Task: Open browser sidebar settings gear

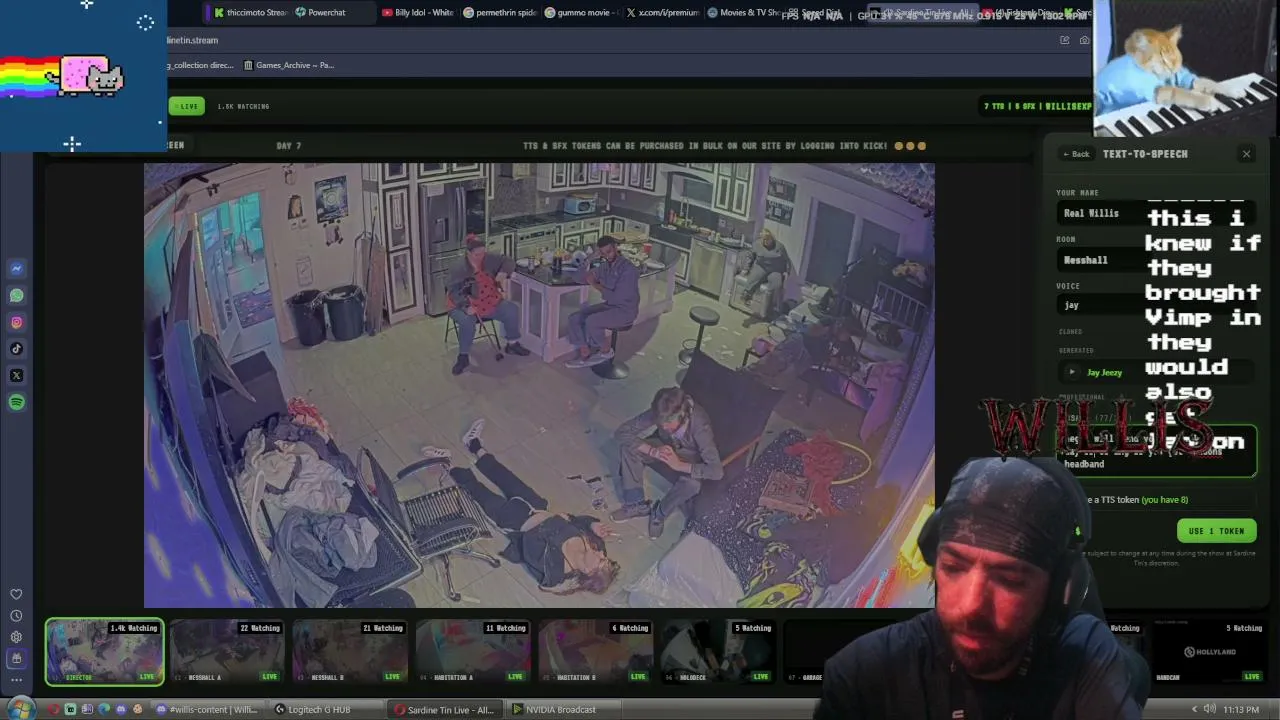Action: (16, 637)
